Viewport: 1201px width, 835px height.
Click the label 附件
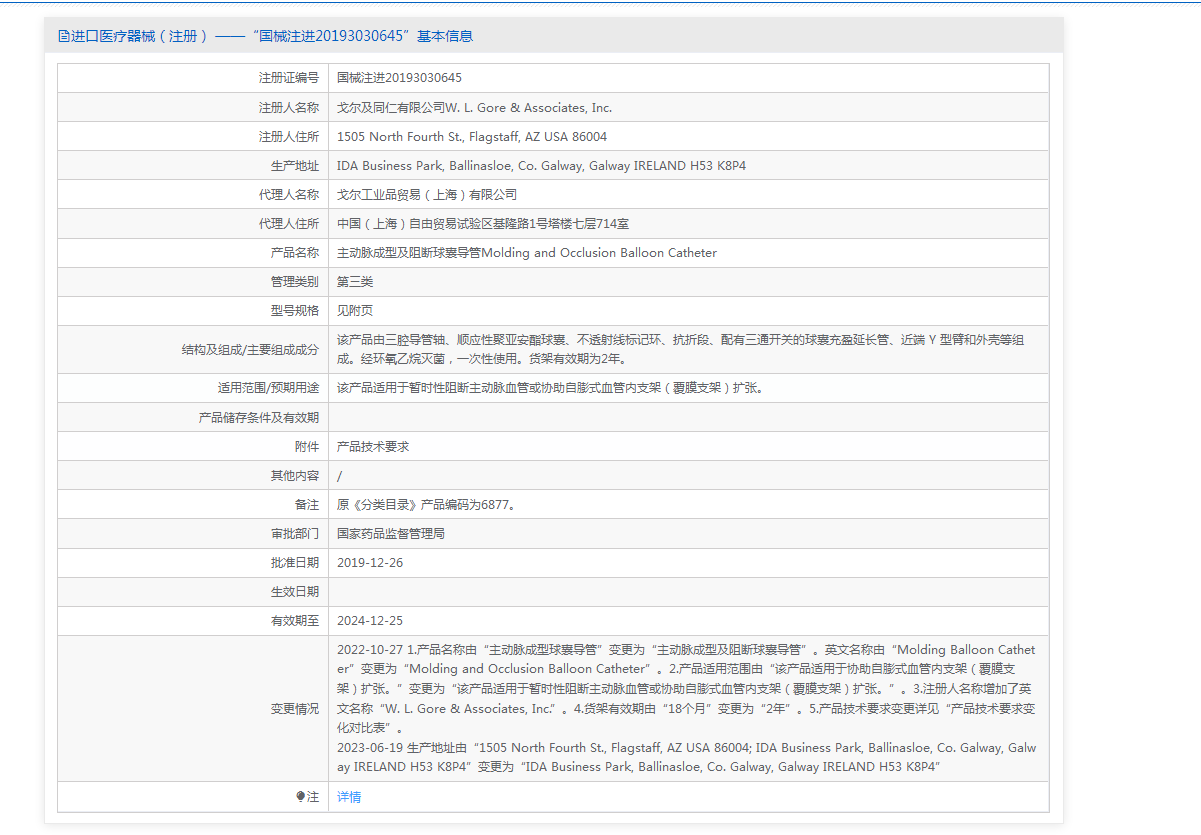tap(307, 446)
